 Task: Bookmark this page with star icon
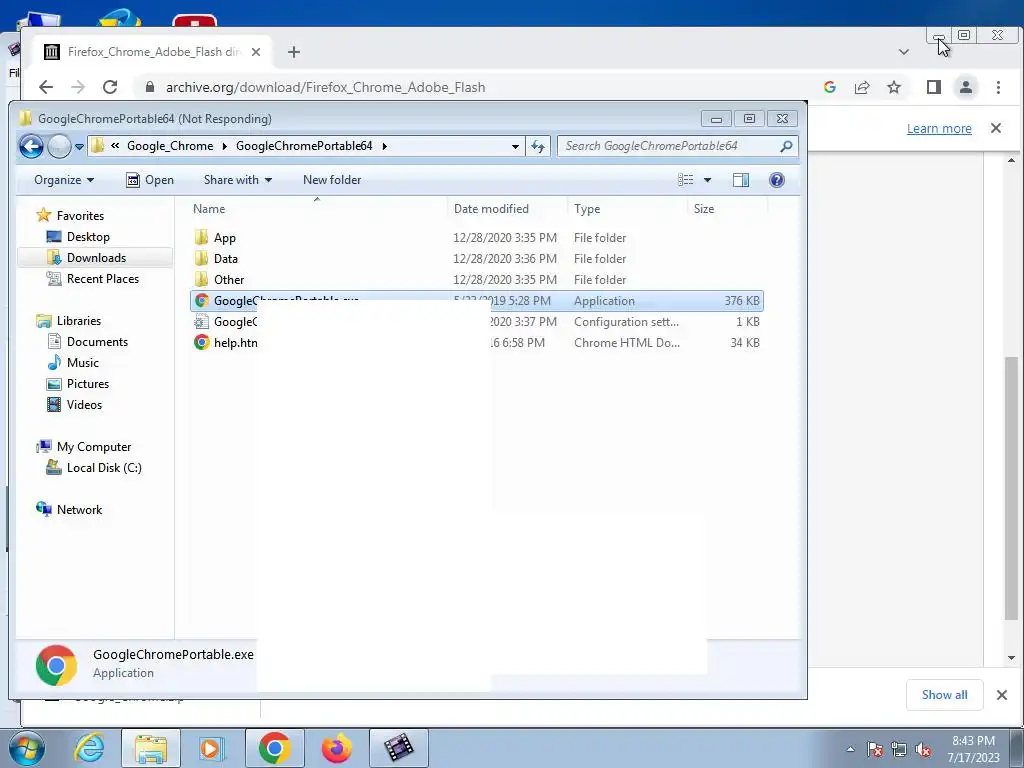click(894, 87)
